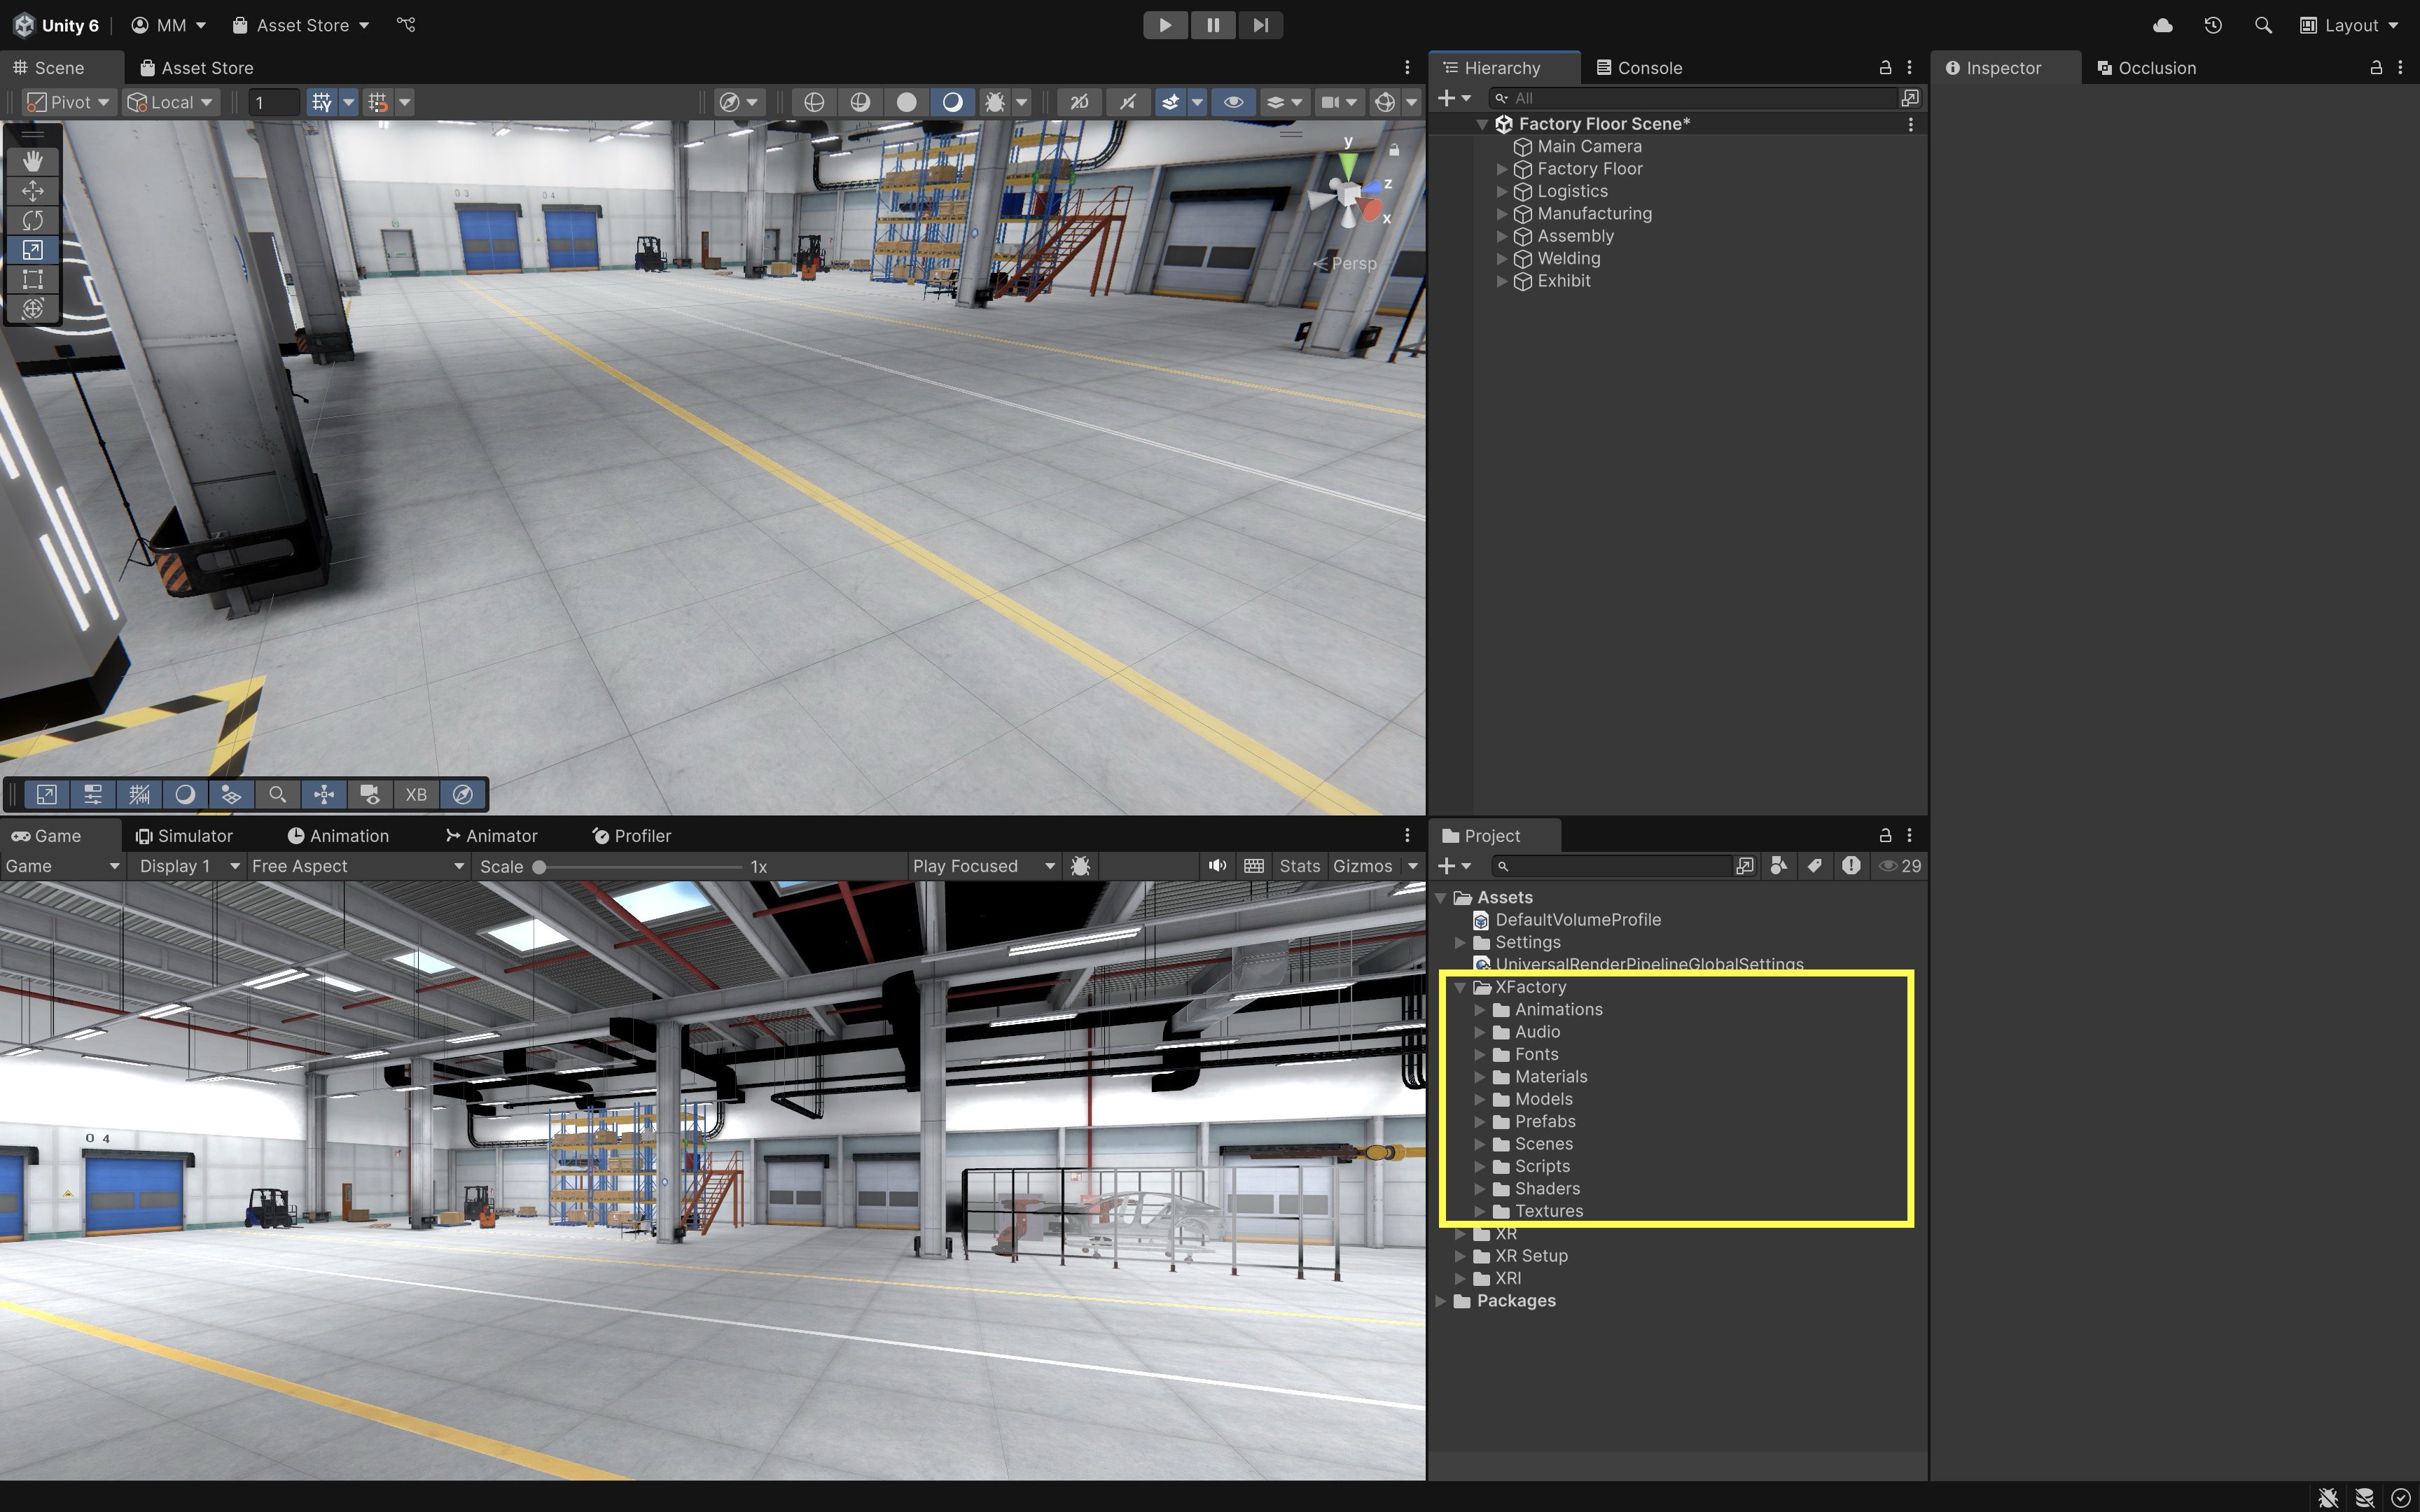Collapse the XFactory folder
This screenshot has width=2420, height=1512.
(x=1460, y=987)
